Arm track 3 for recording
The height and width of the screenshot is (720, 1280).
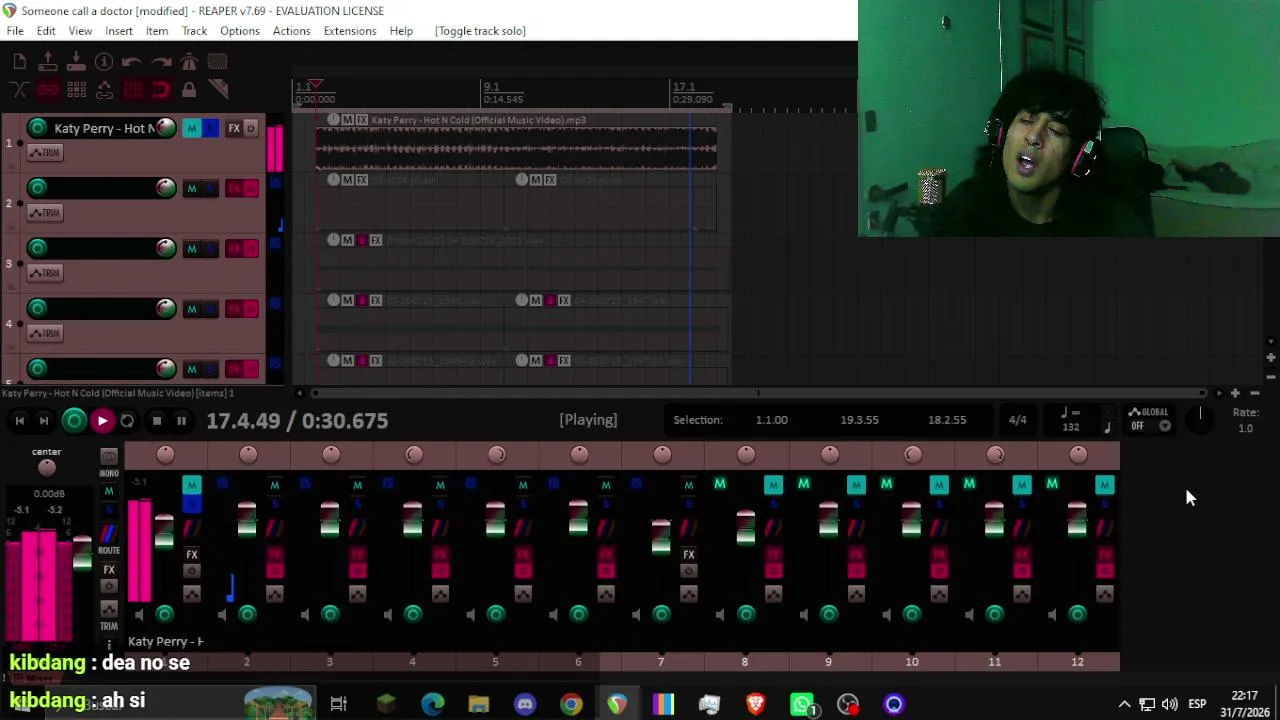37,248
